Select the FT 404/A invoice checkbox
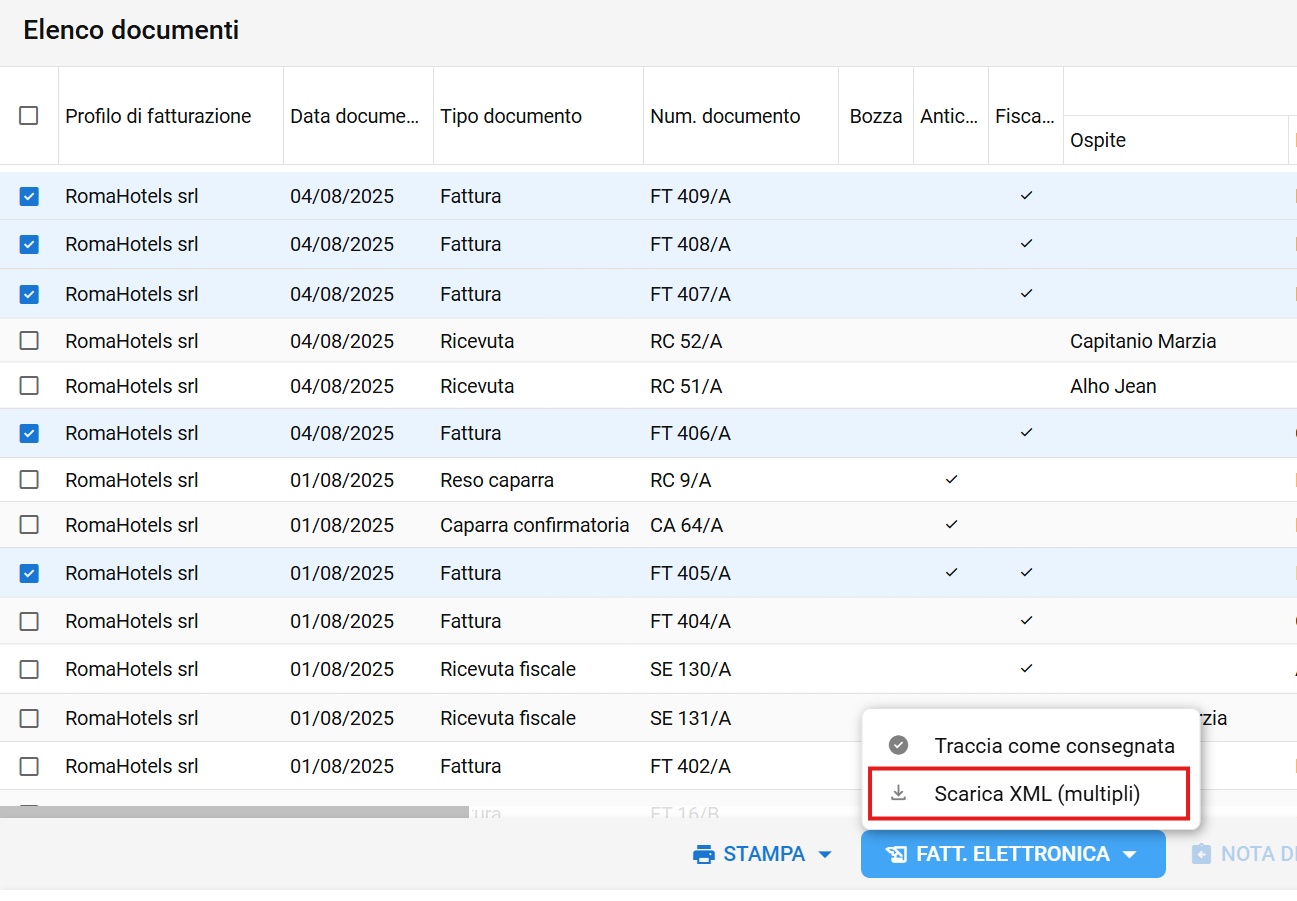 point(29,621)
